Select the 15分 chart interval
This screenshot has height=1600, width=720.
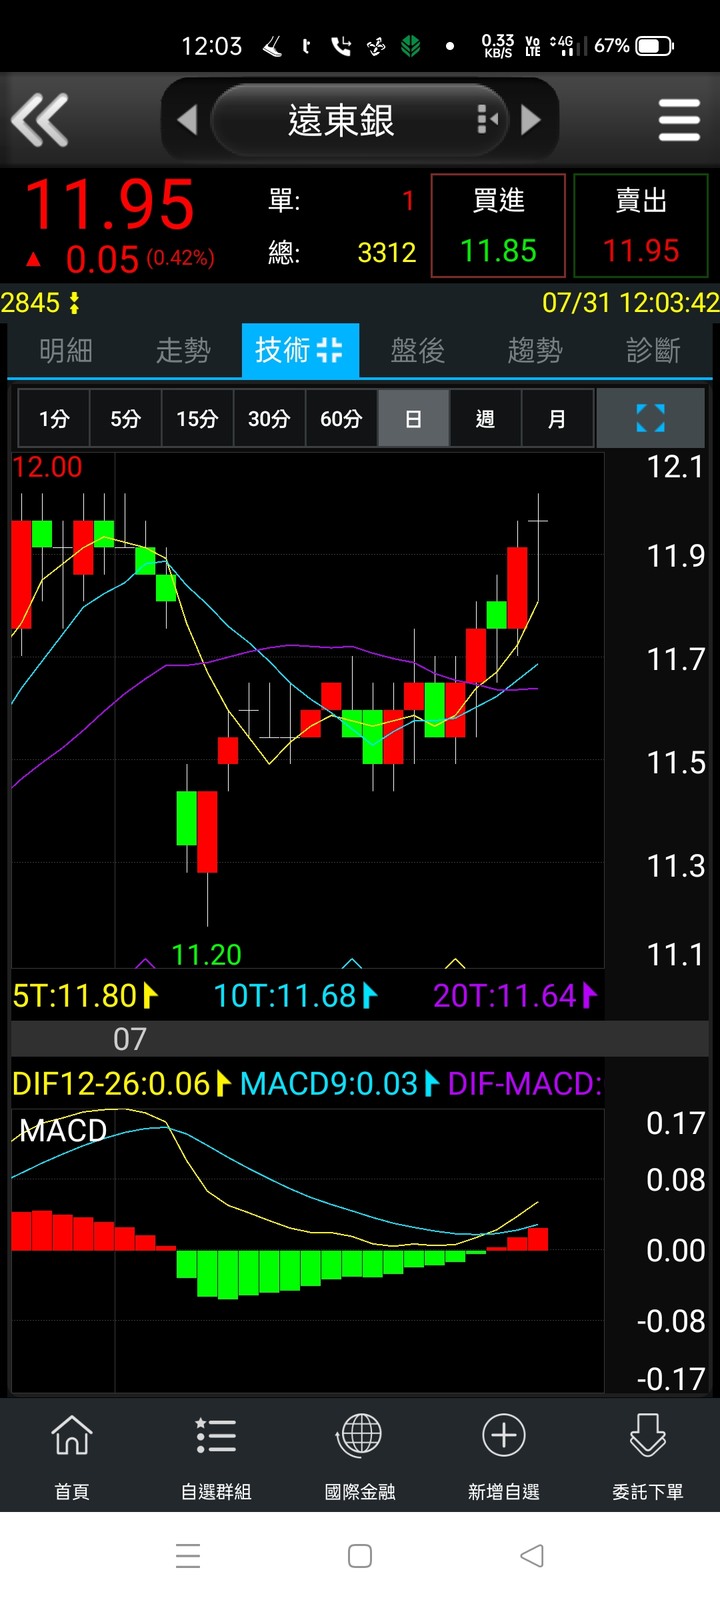tap(197, 418)
